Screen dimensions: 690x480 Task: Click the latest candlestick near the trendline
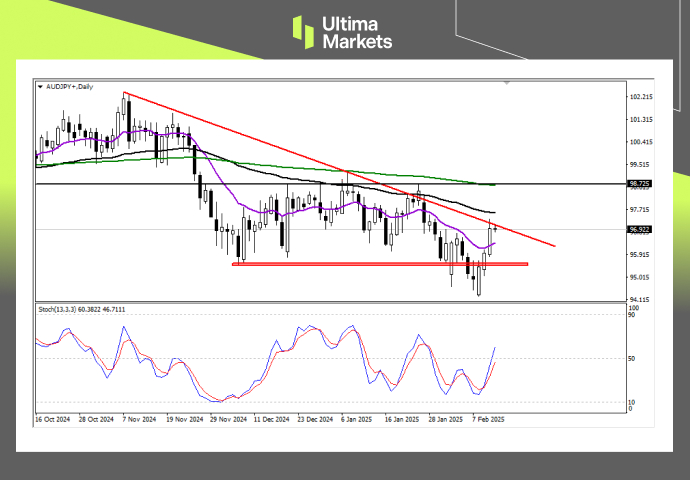point(496,230)
